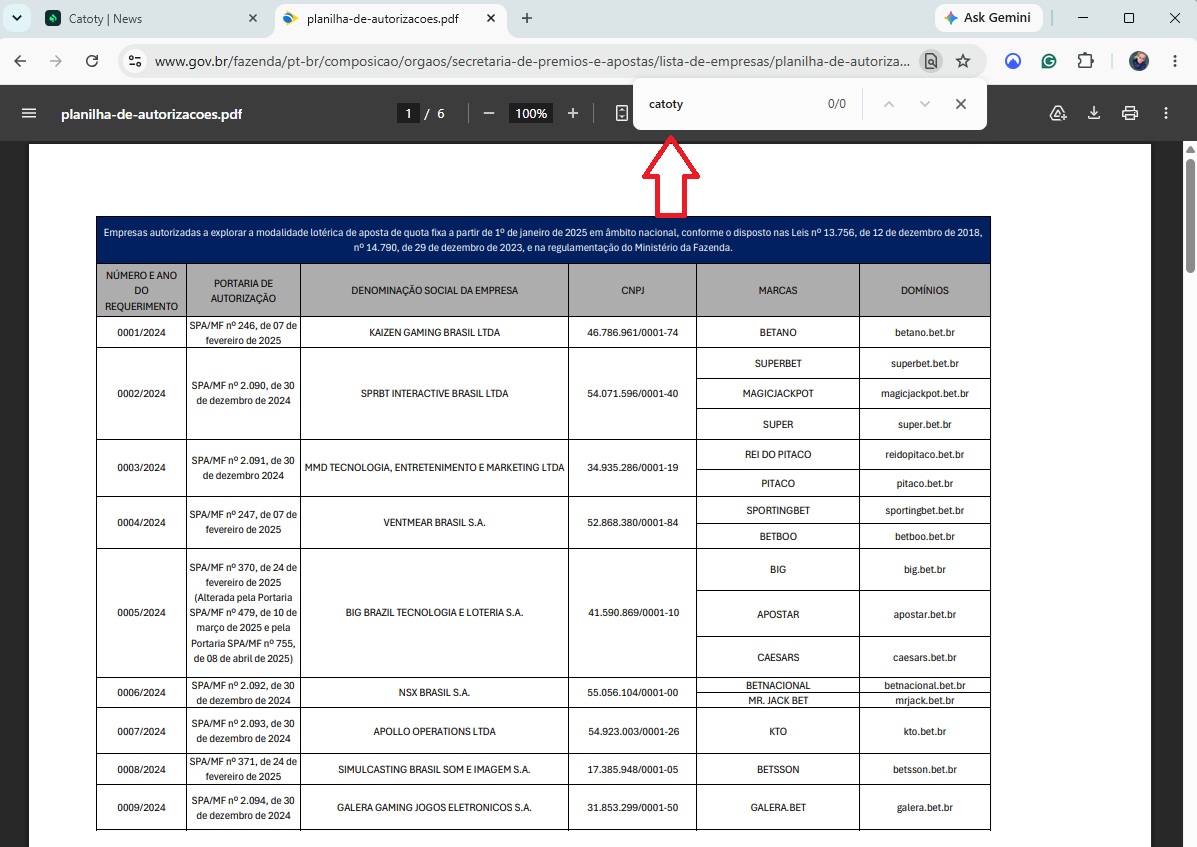The height and width of the screenshot is (847, 1197).
Task: Click the CNPJ 34.935.286/0001-19 cell
Action: [632, 468]
